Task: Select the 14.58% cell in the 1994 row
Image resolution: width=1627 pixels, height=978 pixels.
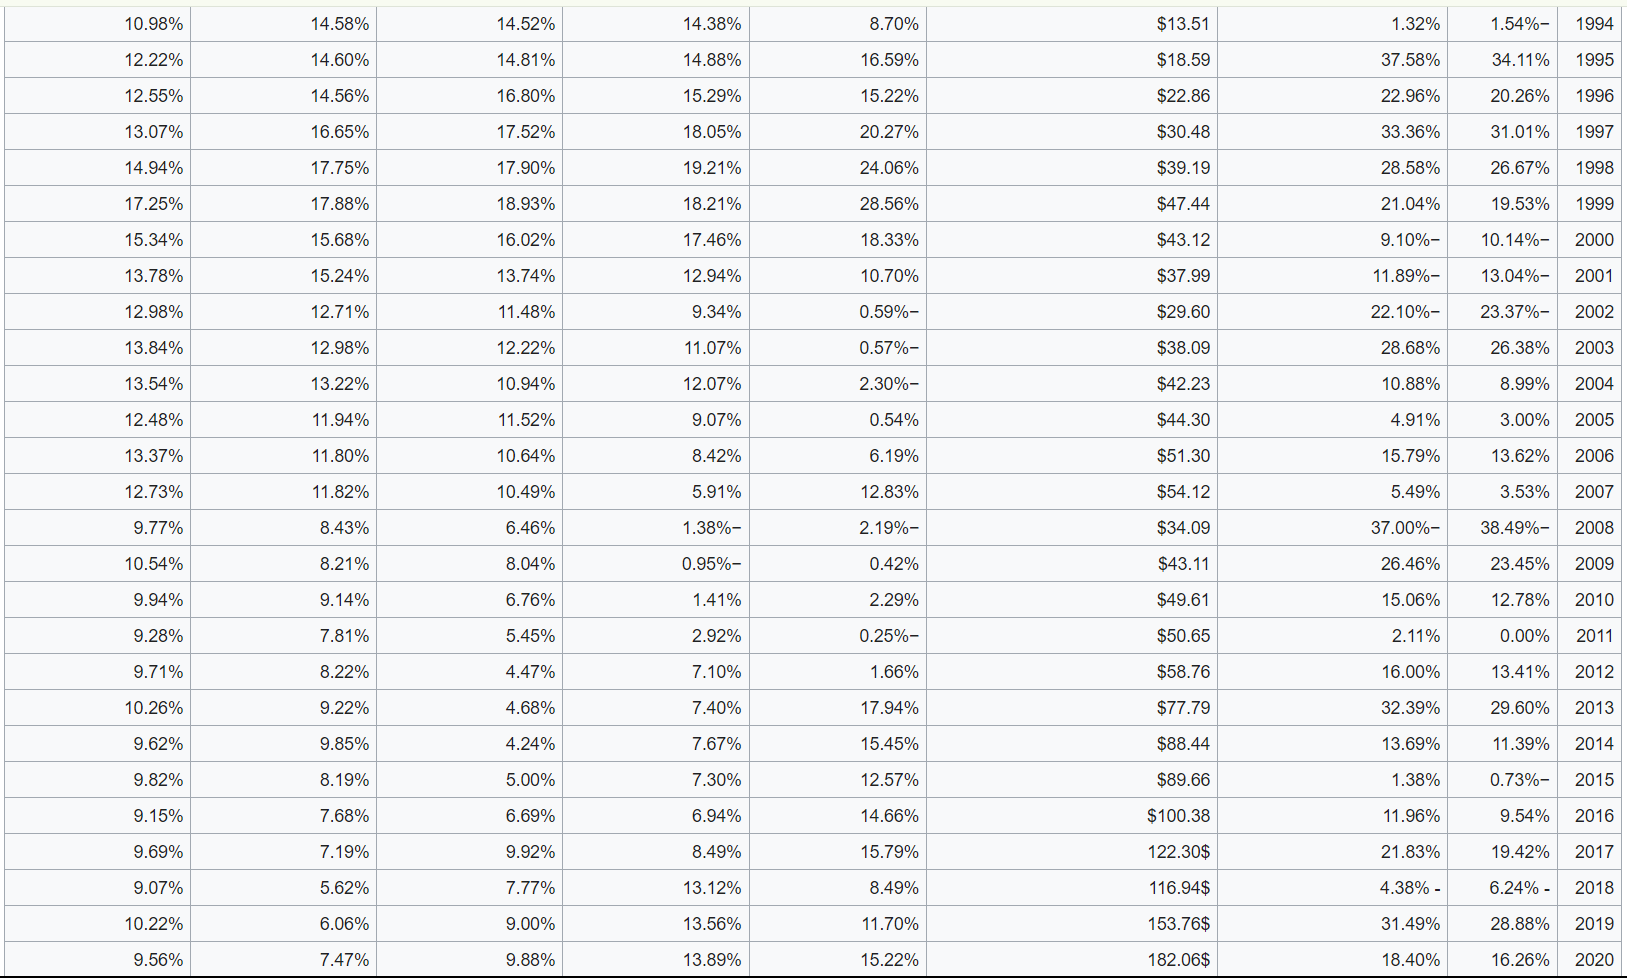Action: coord(339,24)
